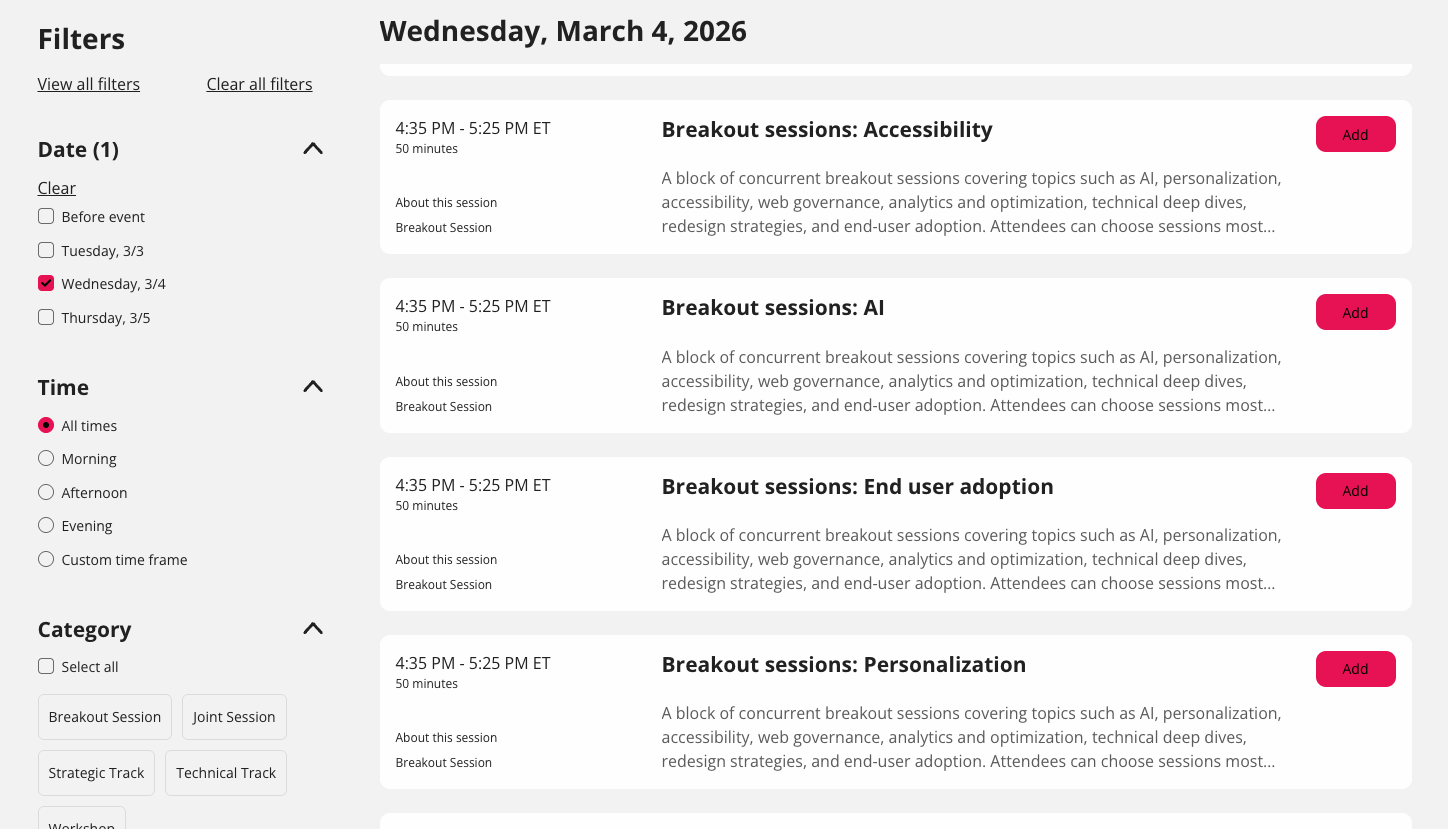The width and height of the screenshot is (1448, 829).
Task: Pick the Evening time radio button
Action: 46,526
